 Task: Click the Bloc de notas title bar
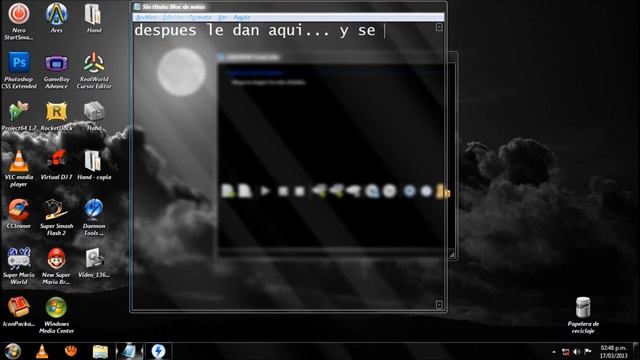[288, 7]
